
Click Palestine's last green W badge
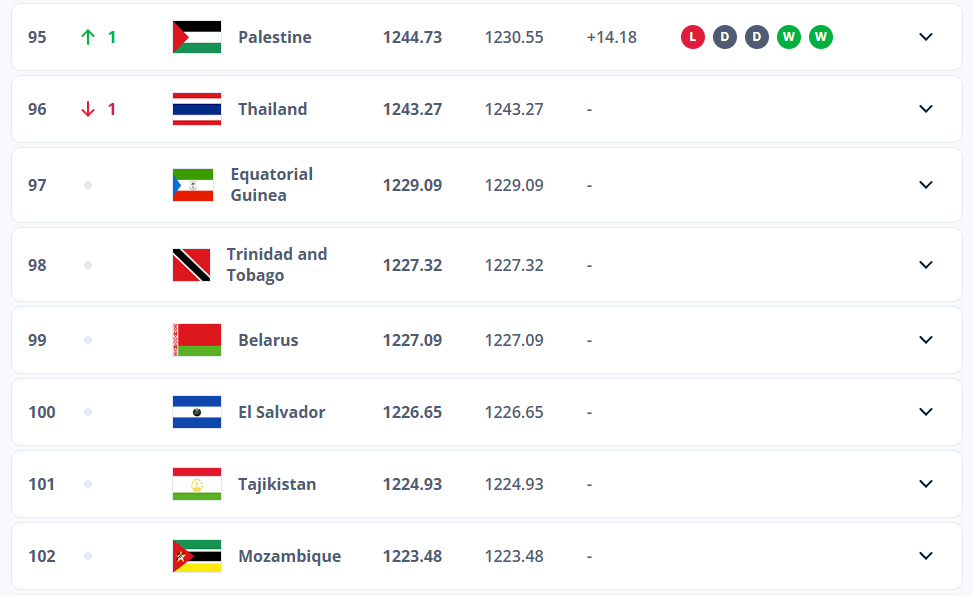(x=821, y=37)
